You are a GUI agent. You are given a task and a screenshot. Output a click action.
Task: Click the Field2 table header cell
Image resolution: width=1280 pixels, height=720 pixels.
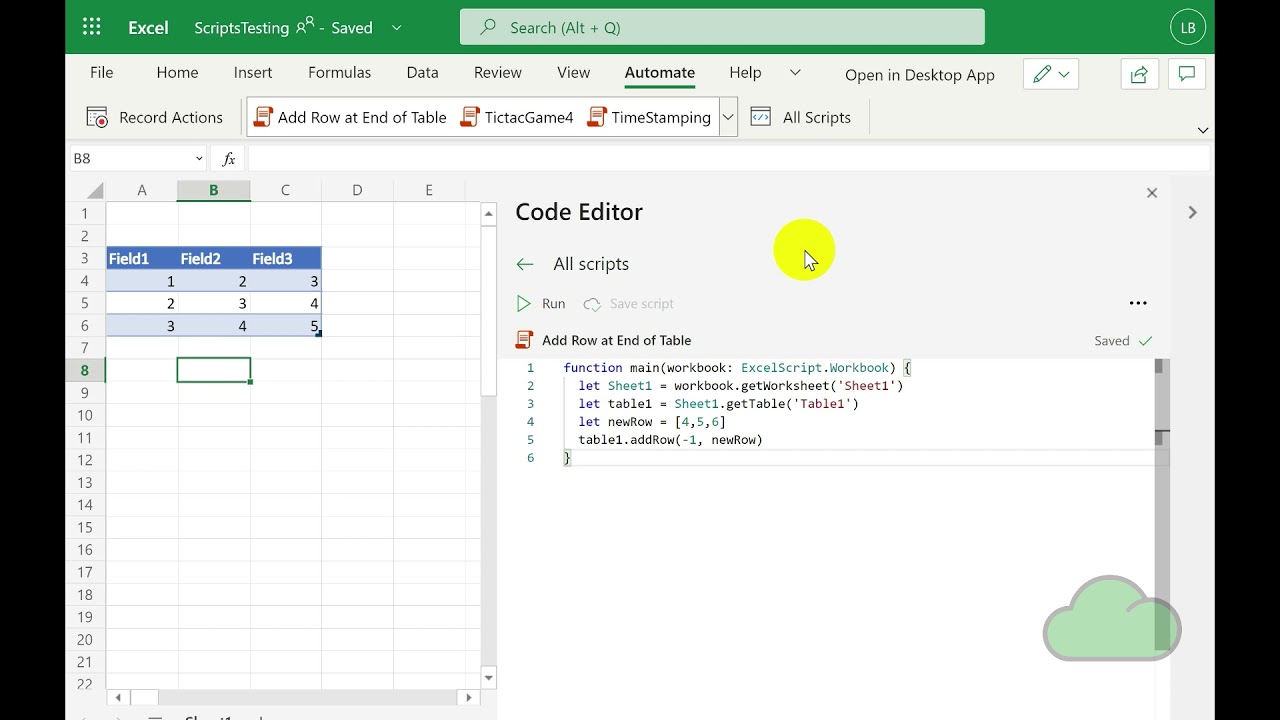[x=214, y=258]
